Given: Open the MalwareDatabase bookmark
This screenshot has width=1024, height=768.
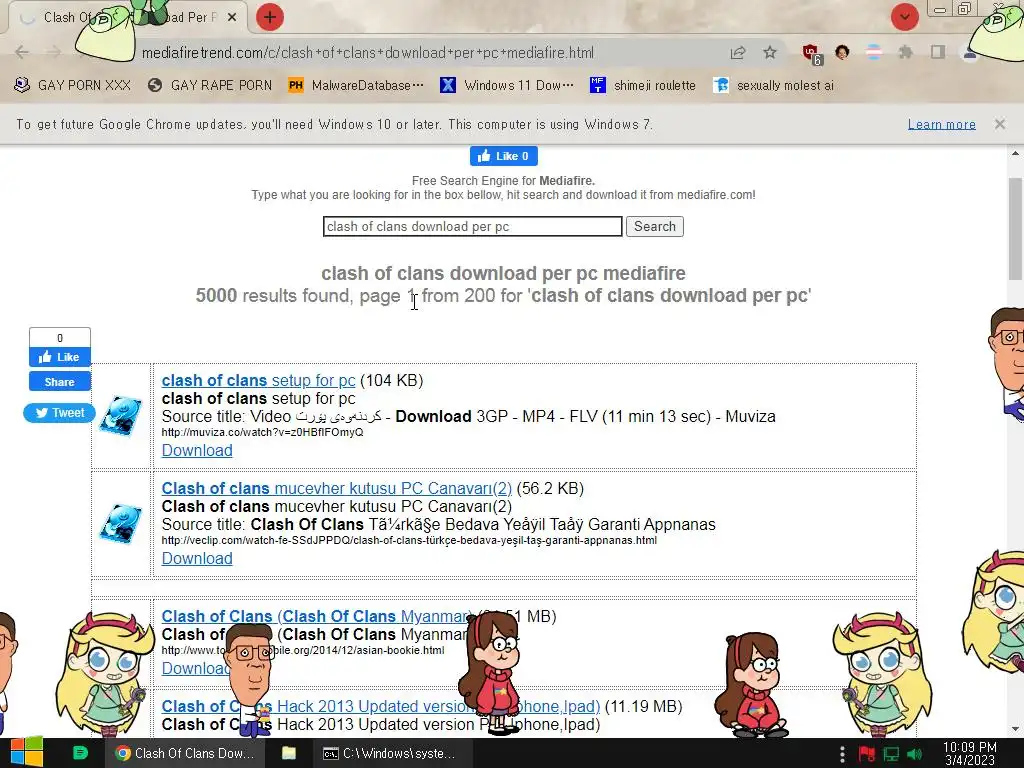Looking at the screenshot, I should tap(356, 86).
